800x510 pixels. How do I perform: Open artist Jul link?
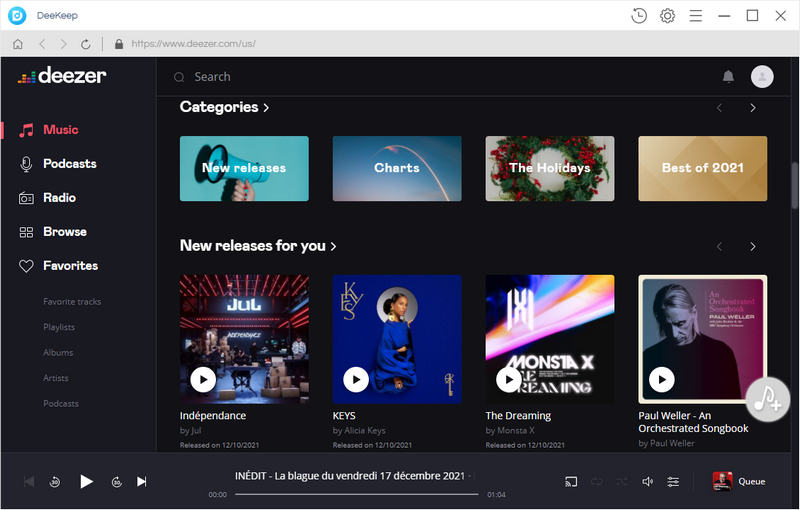click(x=196, y=430)
